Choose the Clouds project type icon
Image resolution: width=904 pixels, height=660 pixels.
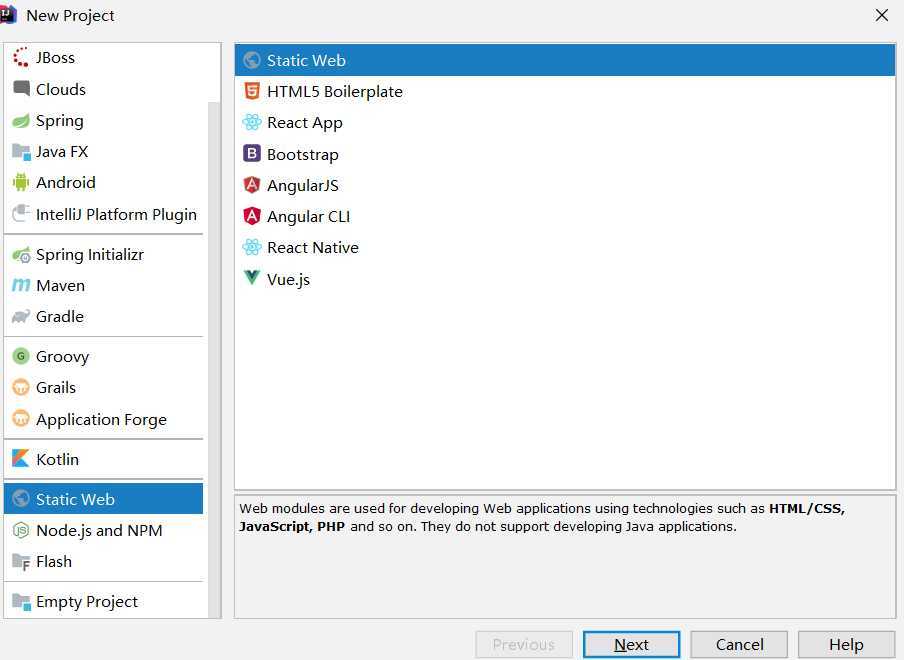(x=21, y=89)
